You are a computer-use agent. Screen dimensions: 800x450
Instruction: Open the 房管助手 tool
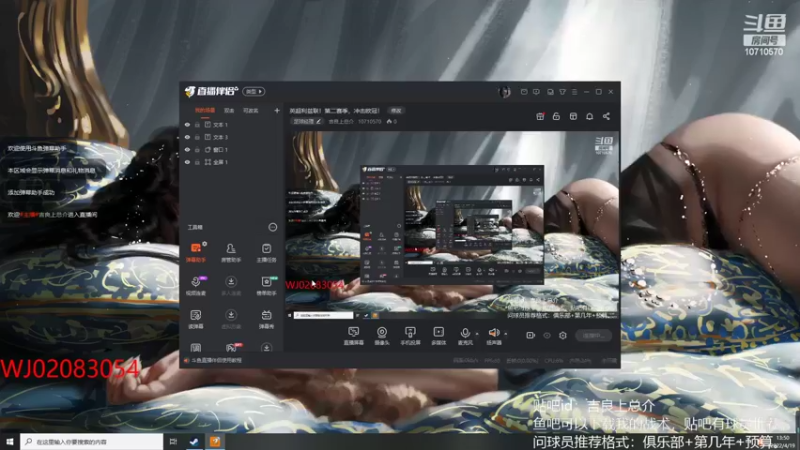(231, 252)
